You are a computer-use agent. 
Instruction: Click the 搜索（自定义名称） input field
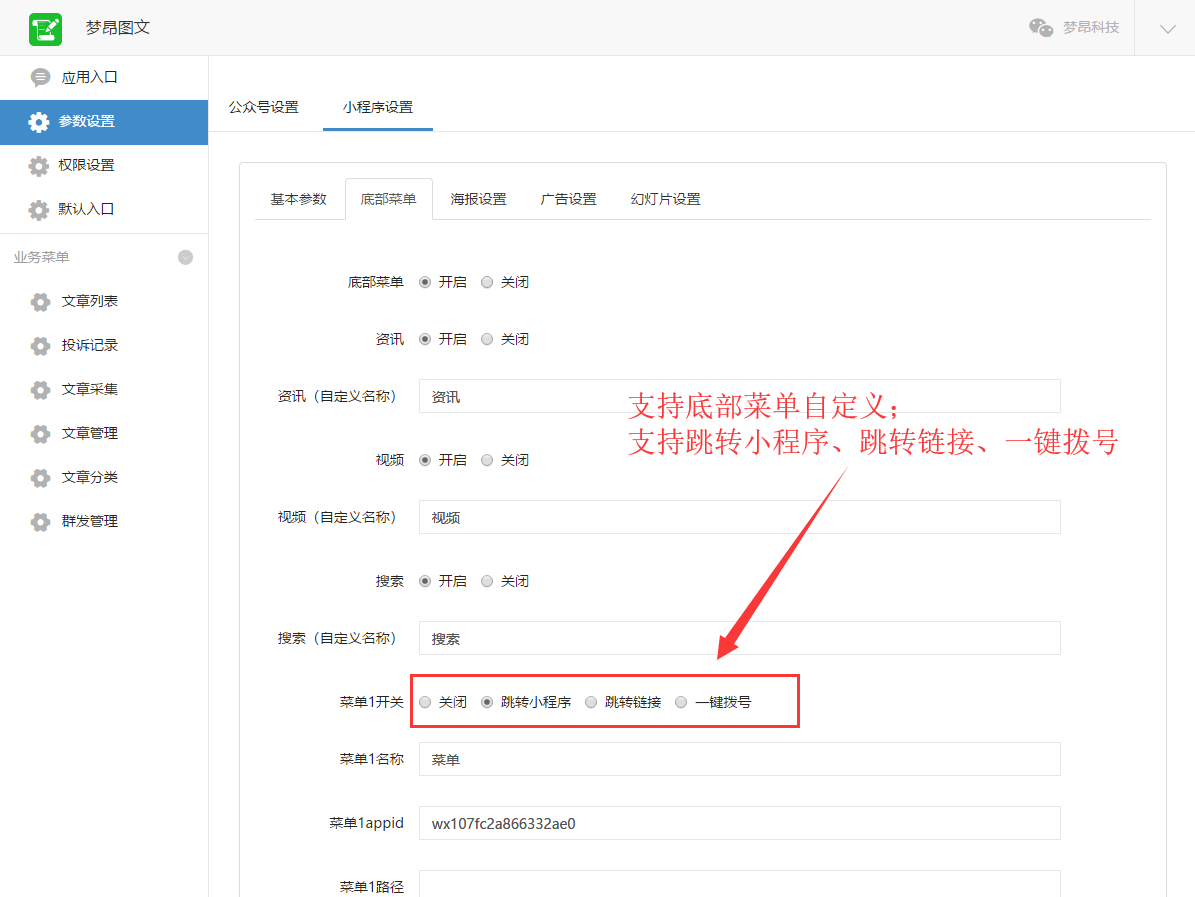739,639
